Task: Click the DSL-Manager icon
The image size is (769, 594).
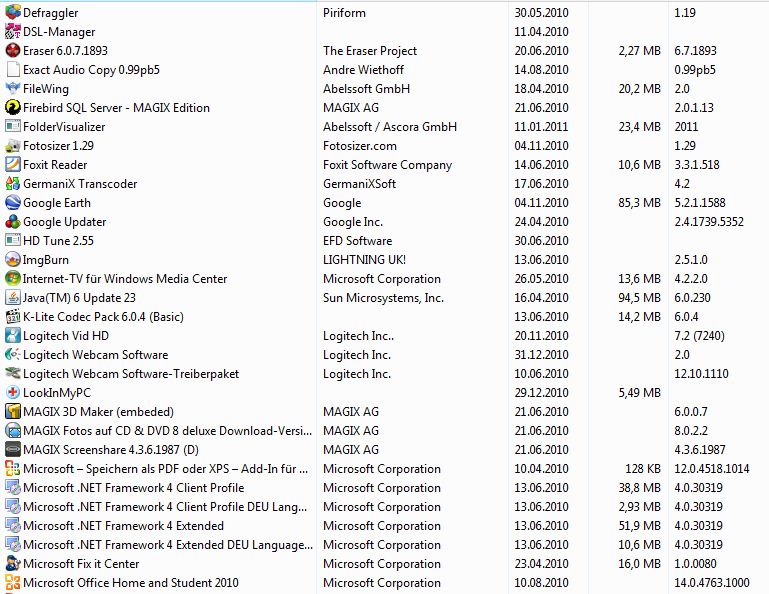Action: 13,31
